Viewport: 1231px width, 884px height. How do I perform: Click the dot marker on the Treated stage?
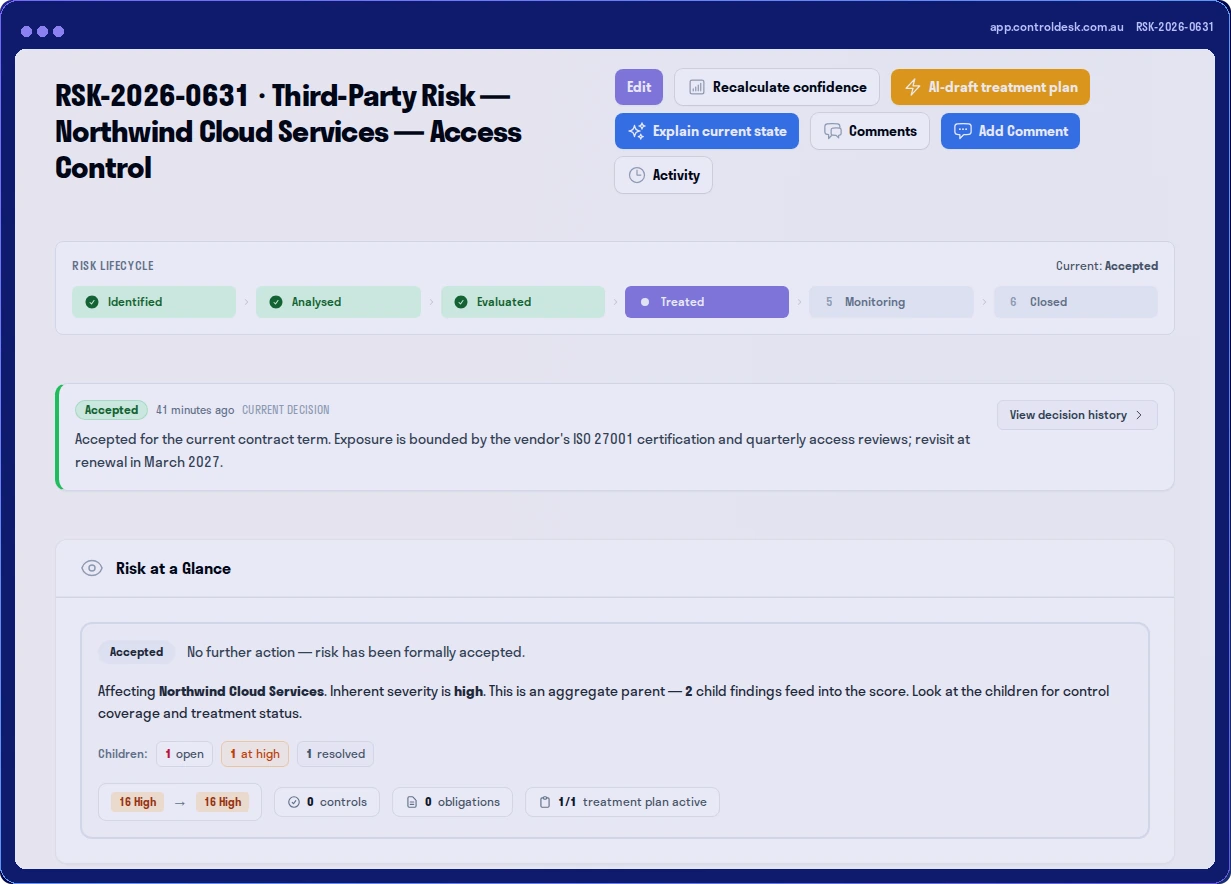[x=645, y=302]
